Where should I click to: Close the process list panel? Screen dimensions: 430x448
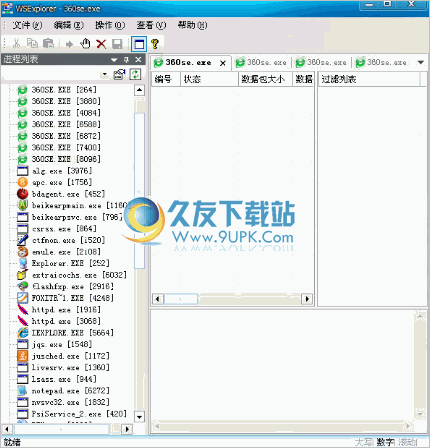(138, 60)
